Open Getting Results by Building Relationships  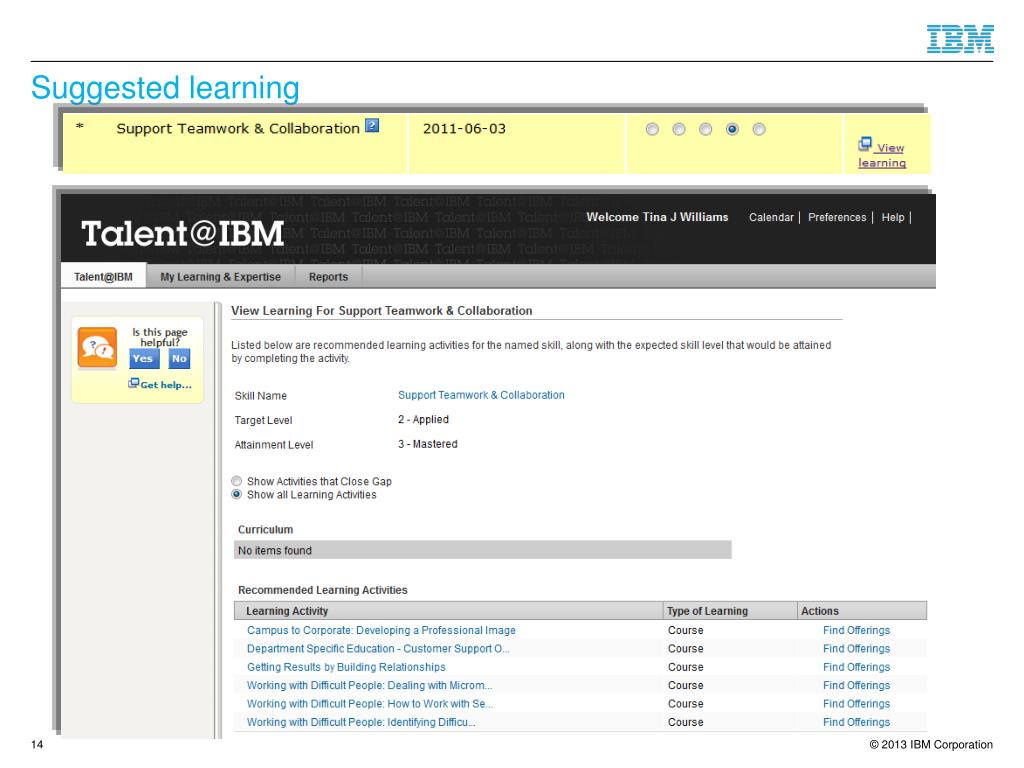click(346, 667)
